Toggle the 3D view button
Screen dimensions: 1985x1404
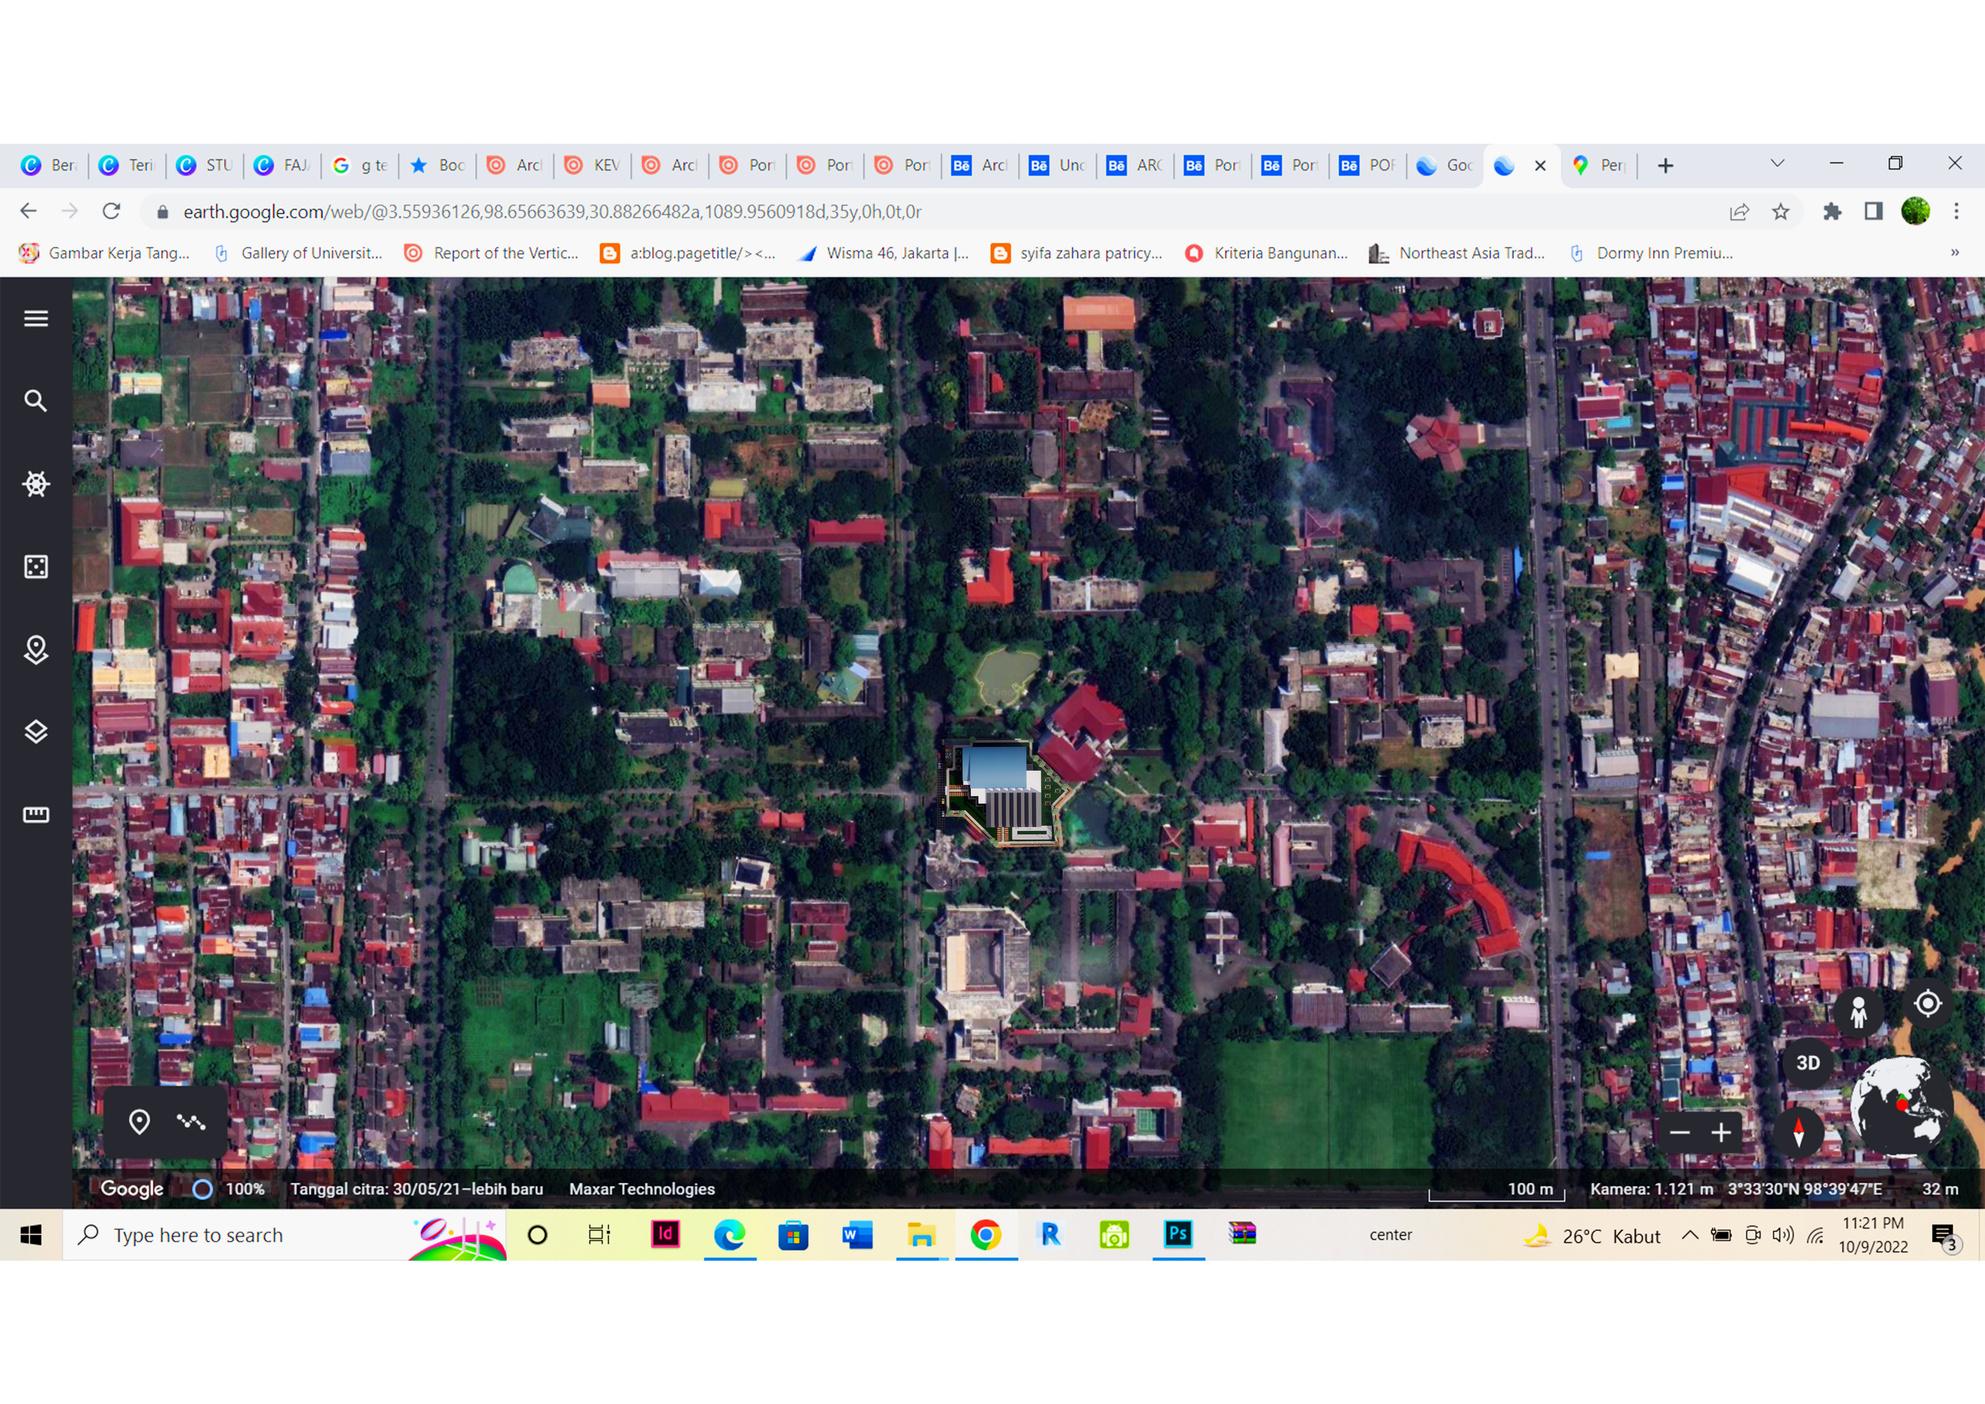pos(1808,1063)
